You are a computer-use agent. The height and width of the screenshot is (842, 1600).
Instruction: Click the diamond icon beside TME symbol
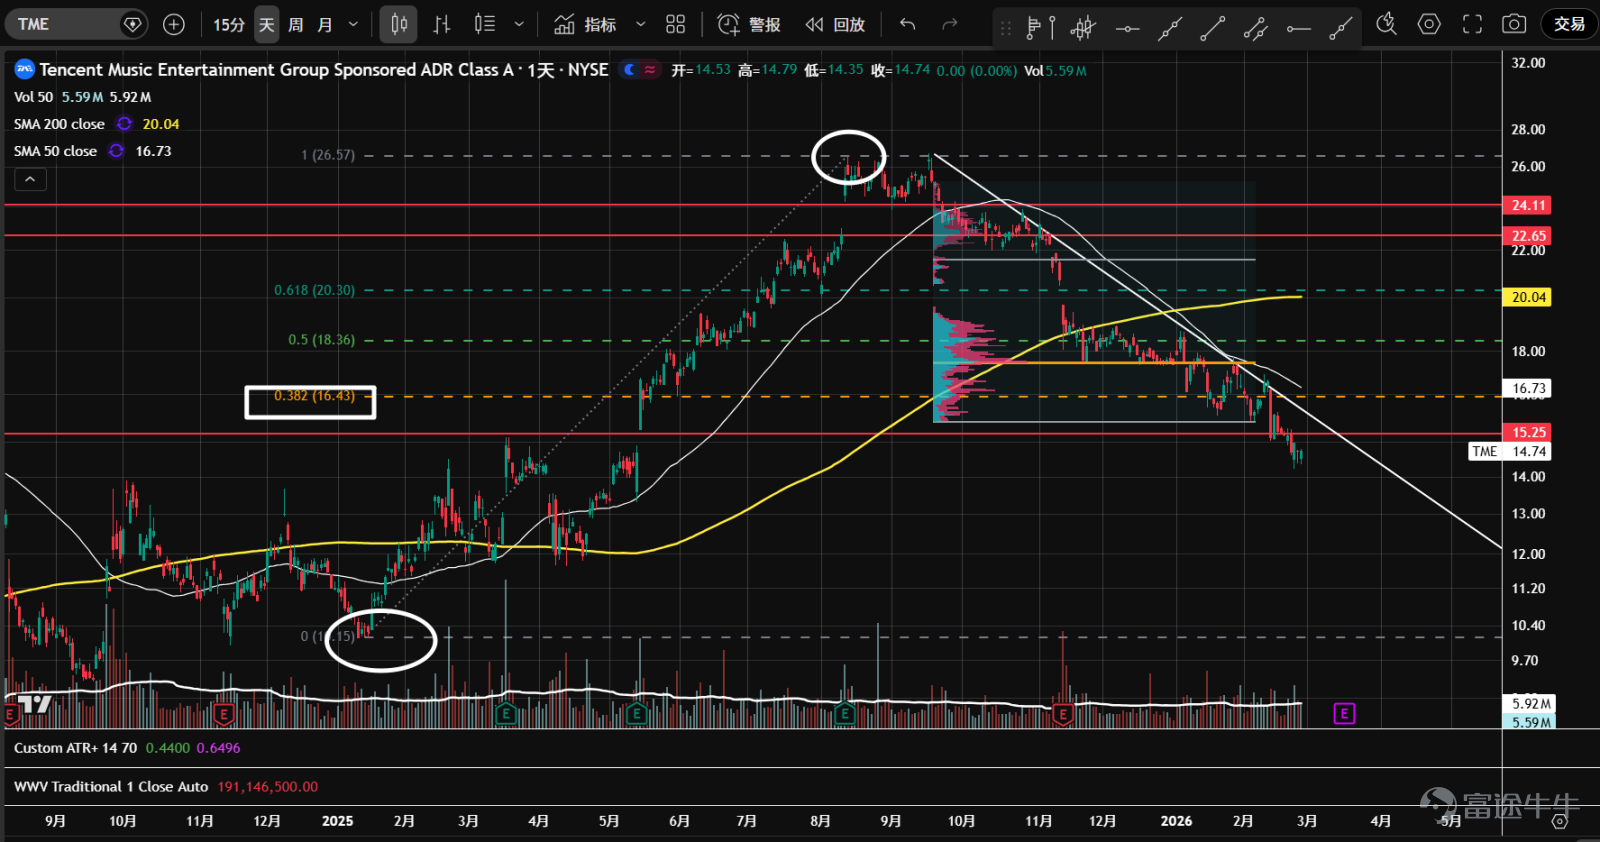pos(133,24)
